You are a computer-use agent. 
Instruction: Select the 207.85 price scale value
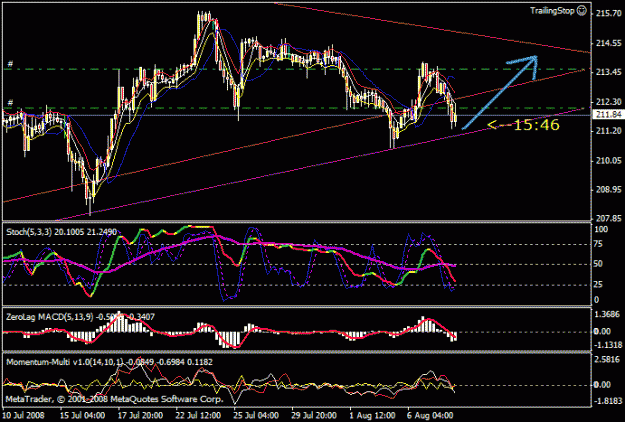point(608,219)
